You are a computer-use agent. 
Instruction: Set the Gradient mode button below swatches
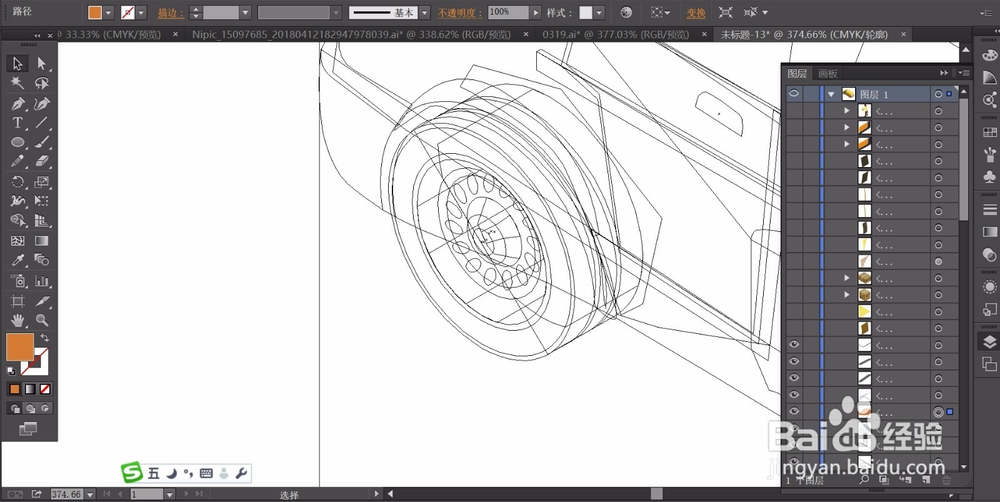click(30, 388)
